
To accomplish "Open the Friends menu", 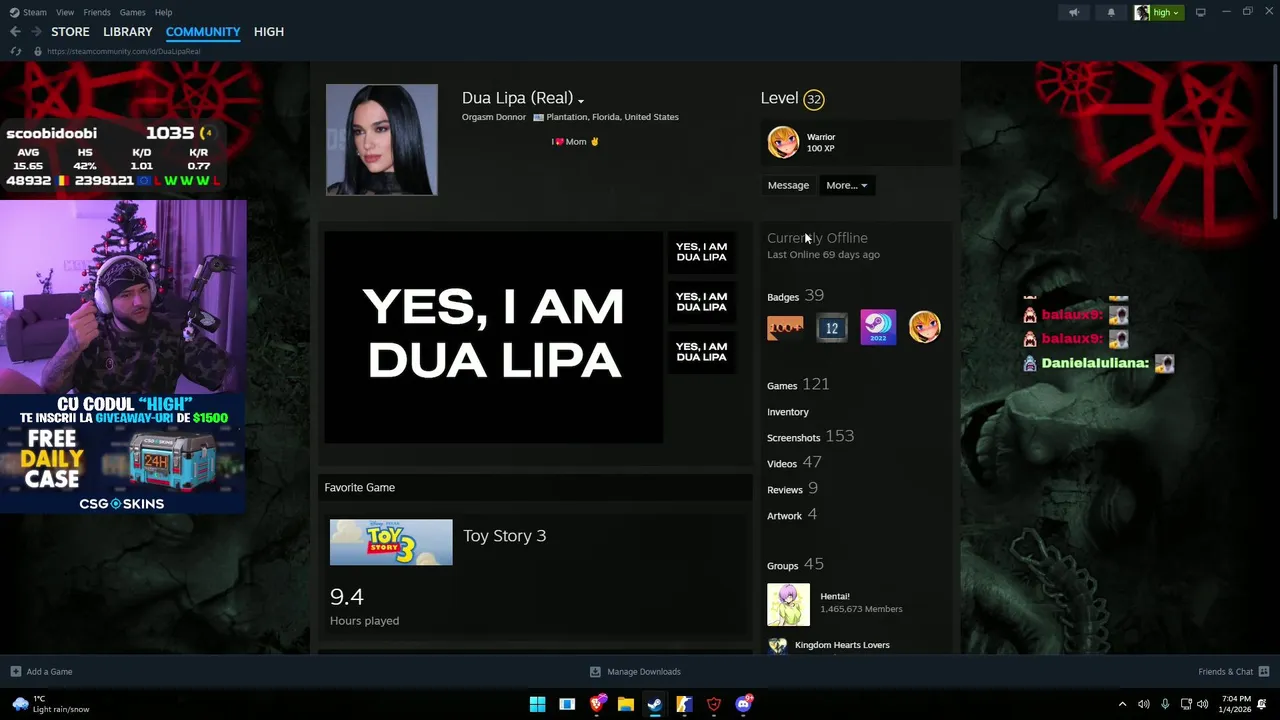I will click(97, 12).
